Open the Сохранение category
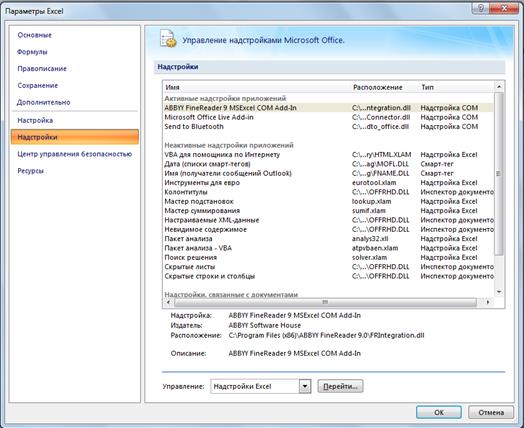The width and height of the screenshot is (524, 428). (x=37, y=85)
